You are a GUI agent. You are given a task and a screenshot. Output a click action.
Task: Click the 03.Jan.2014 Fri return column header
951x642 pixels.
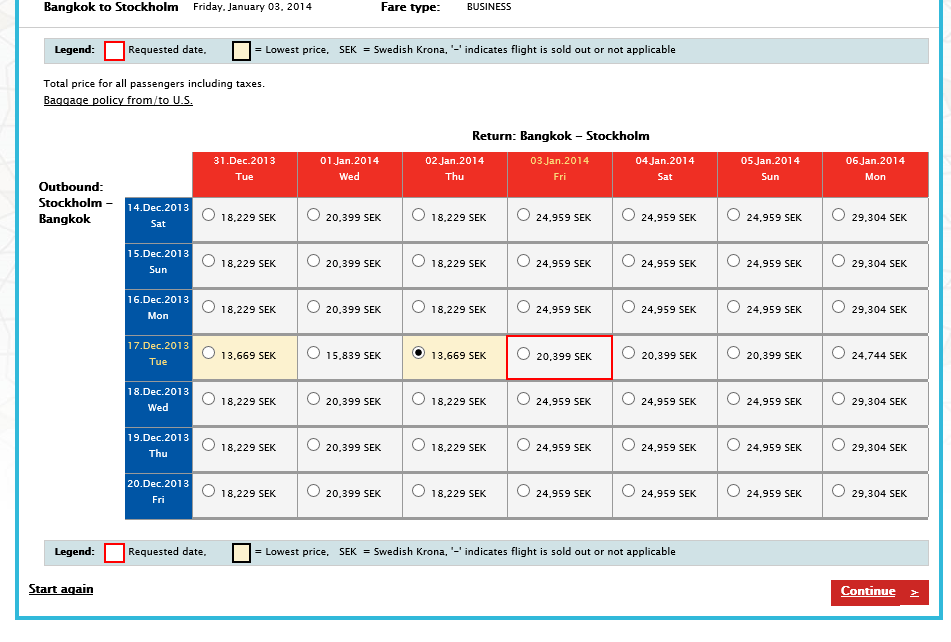click(560, 168)
